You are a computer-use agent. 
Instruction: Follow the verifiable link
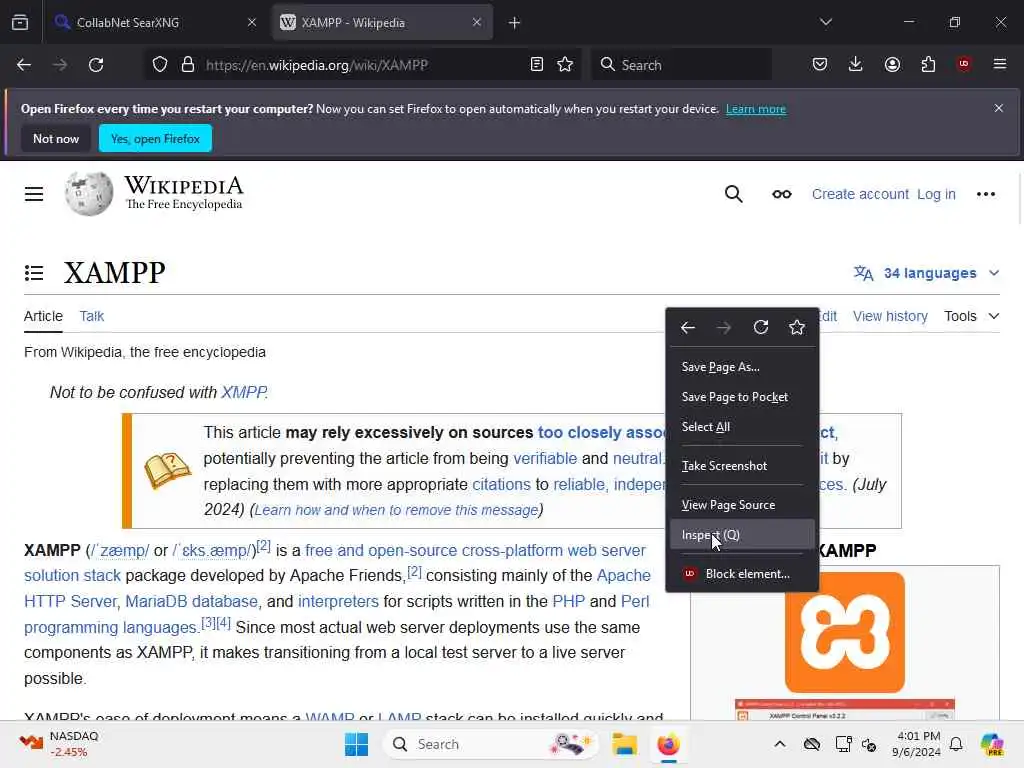545,458
